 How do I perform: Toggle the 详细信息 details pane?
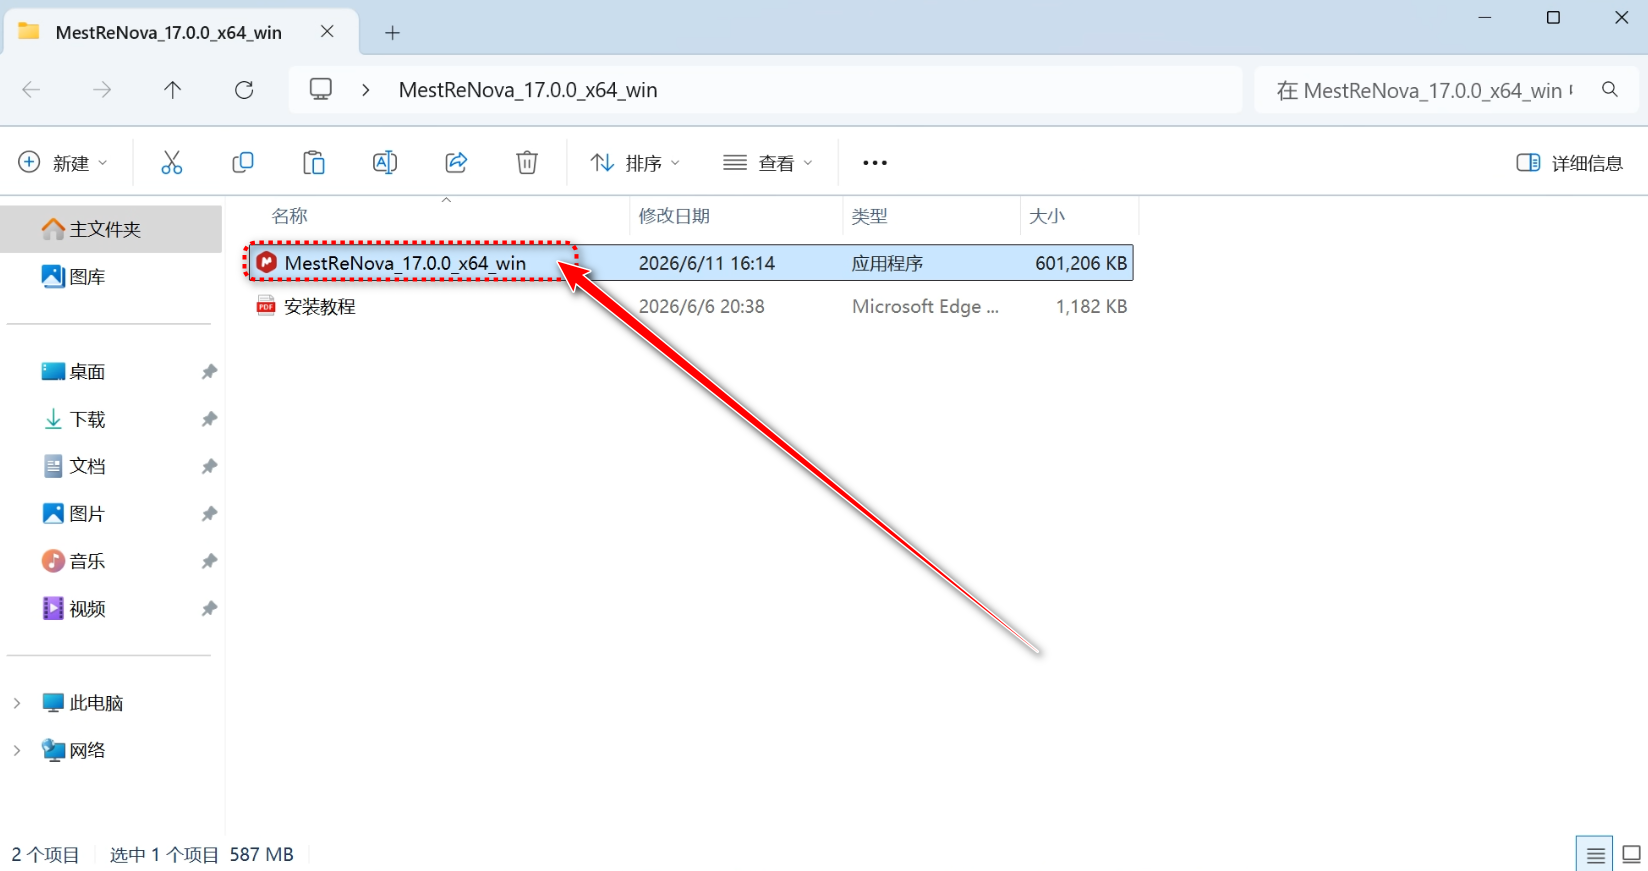[x=1569, y=163]
